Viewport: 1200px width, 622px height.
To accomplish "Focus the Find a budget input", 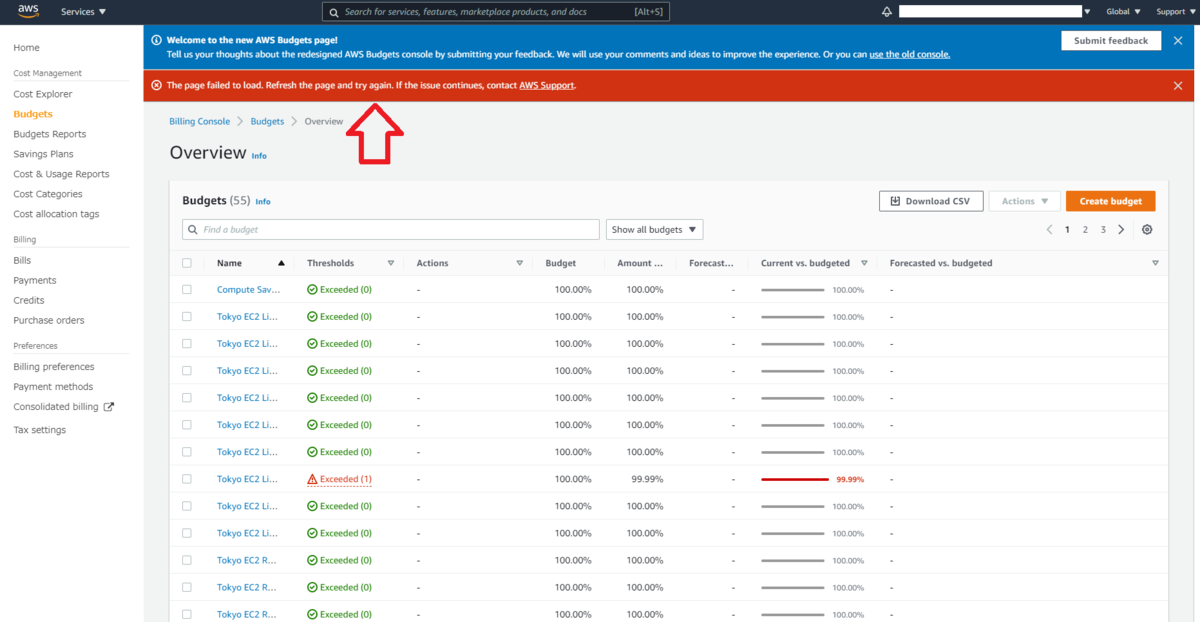I will 391,230.
